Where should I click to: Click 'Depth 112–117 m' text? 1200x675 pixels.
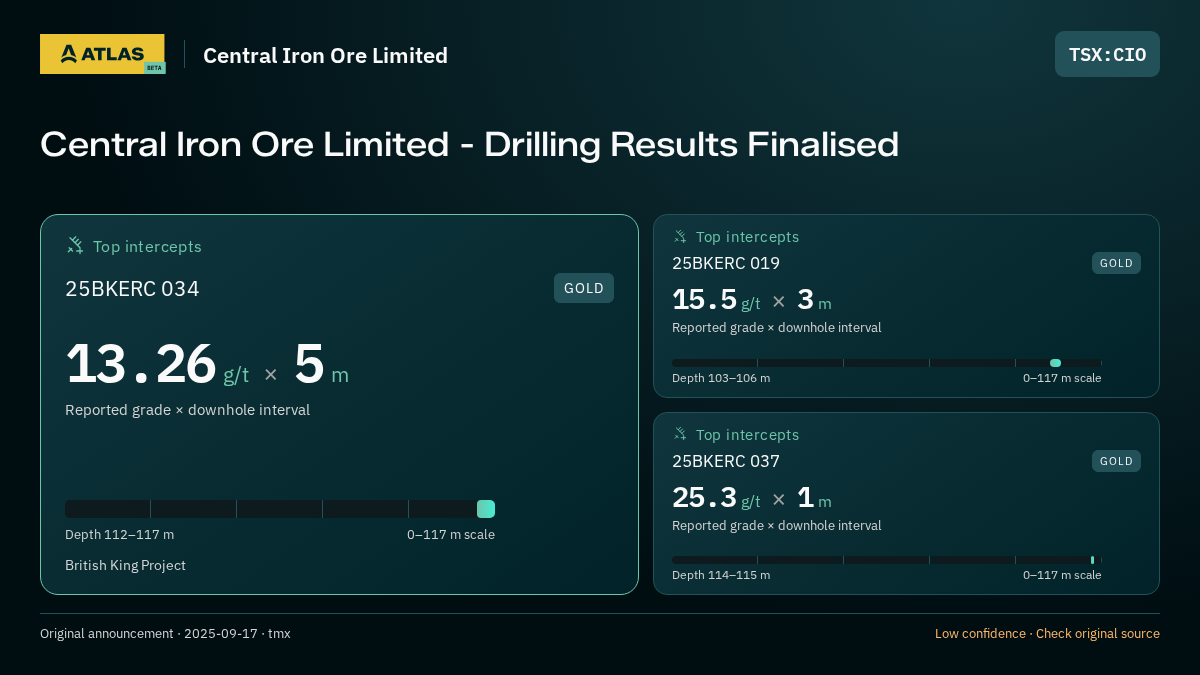pos(119,535)
